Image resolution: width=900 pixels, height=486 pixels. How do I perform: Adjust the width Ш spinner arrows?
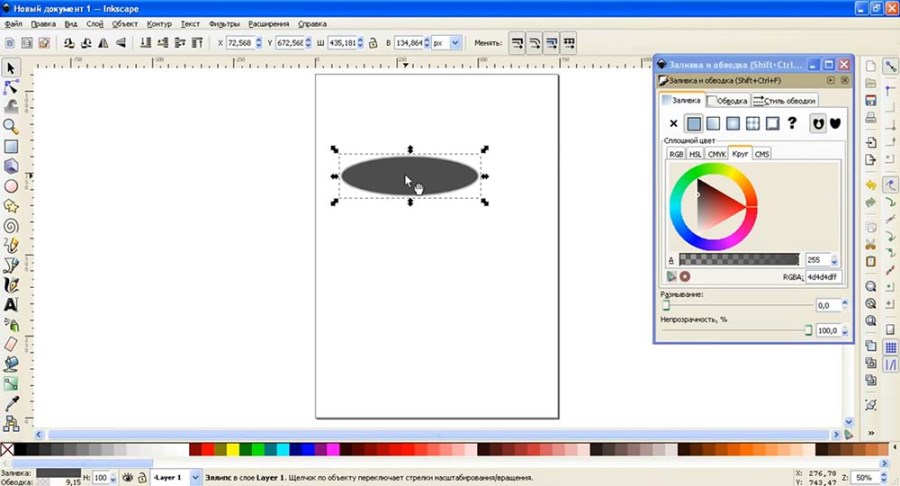[360, 43]
